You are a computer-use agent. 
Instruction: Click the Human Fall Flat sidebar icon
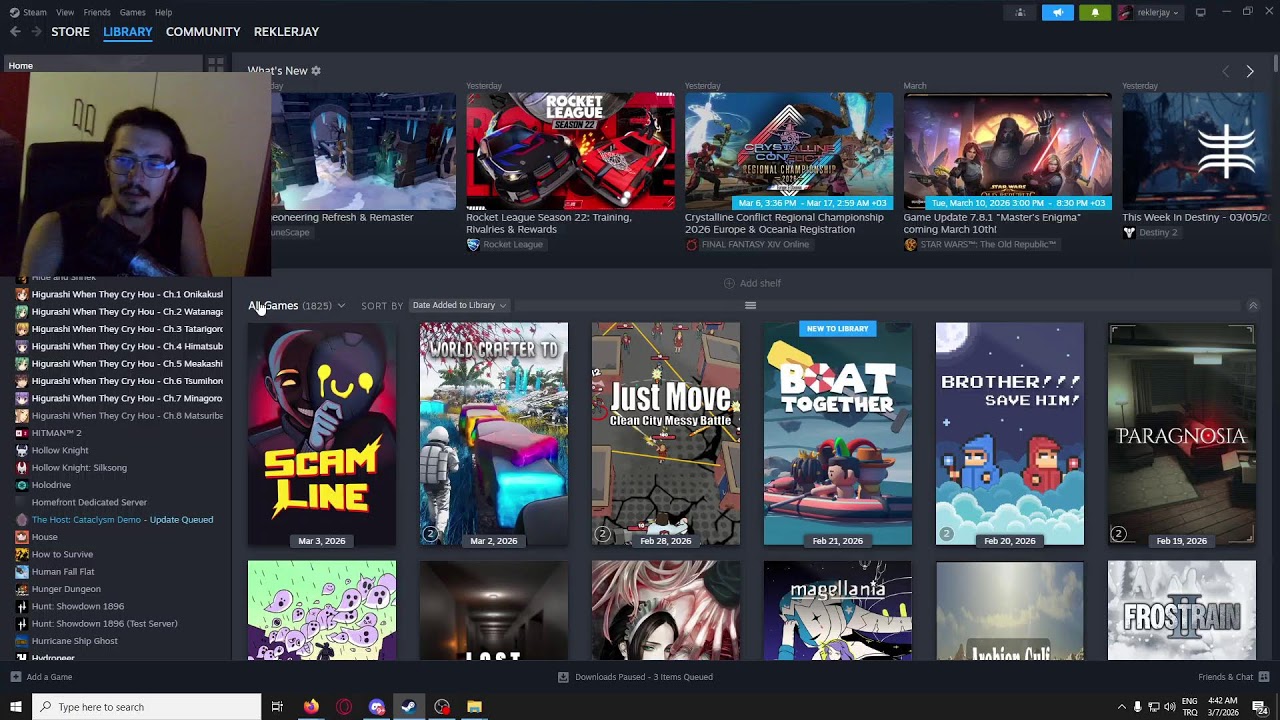[x=22, y=572]
